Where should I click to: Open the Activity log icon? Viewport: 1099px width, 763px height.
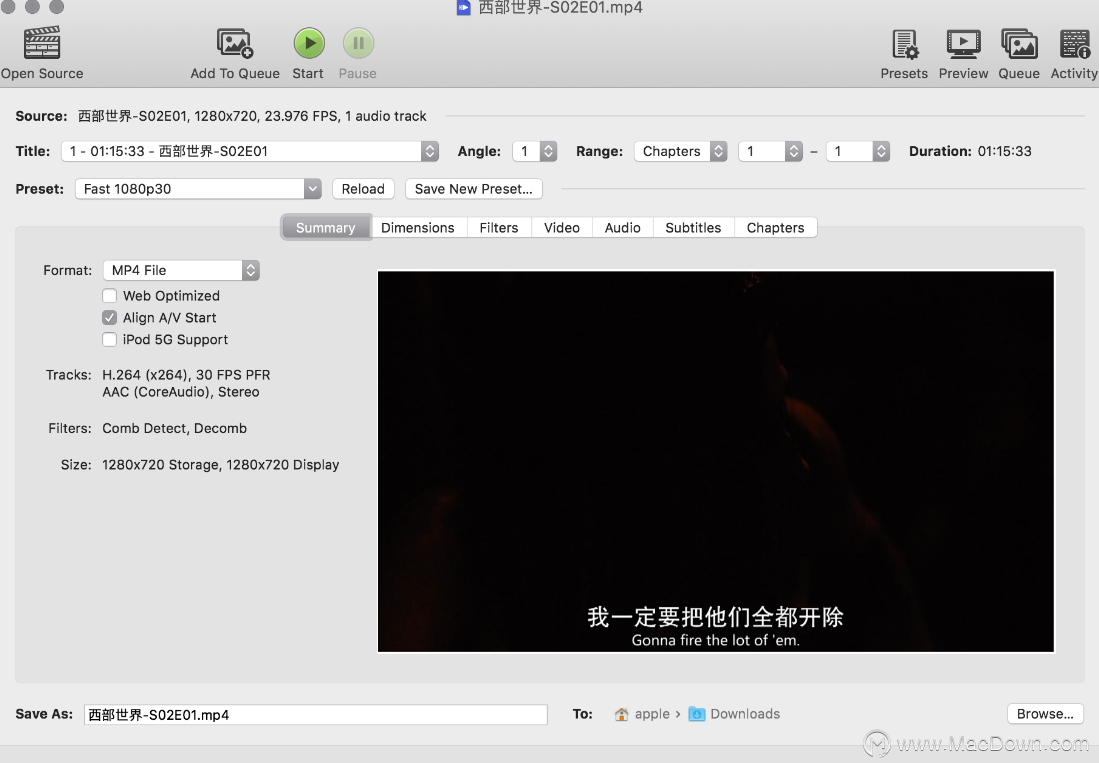click(1074, 43)
